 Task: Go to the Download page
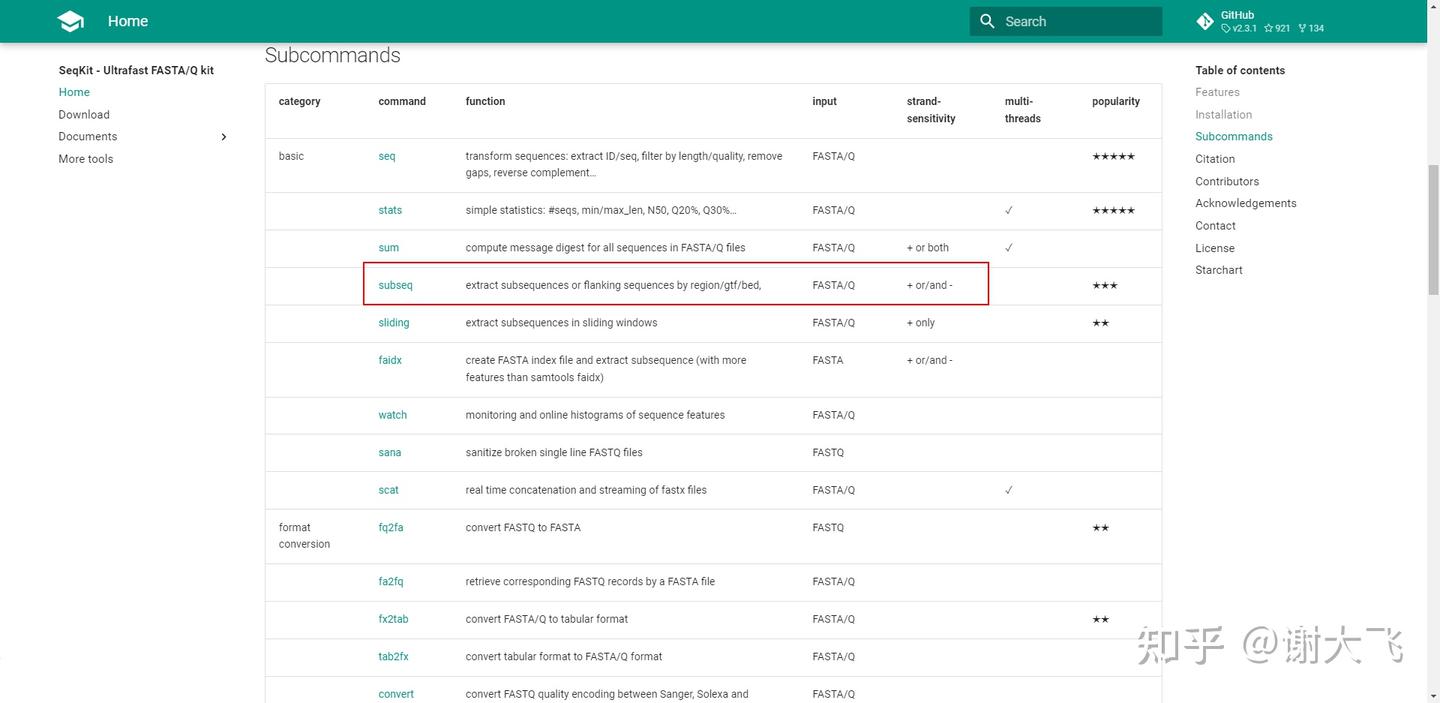pyautogui.click(x=83, y=114)
